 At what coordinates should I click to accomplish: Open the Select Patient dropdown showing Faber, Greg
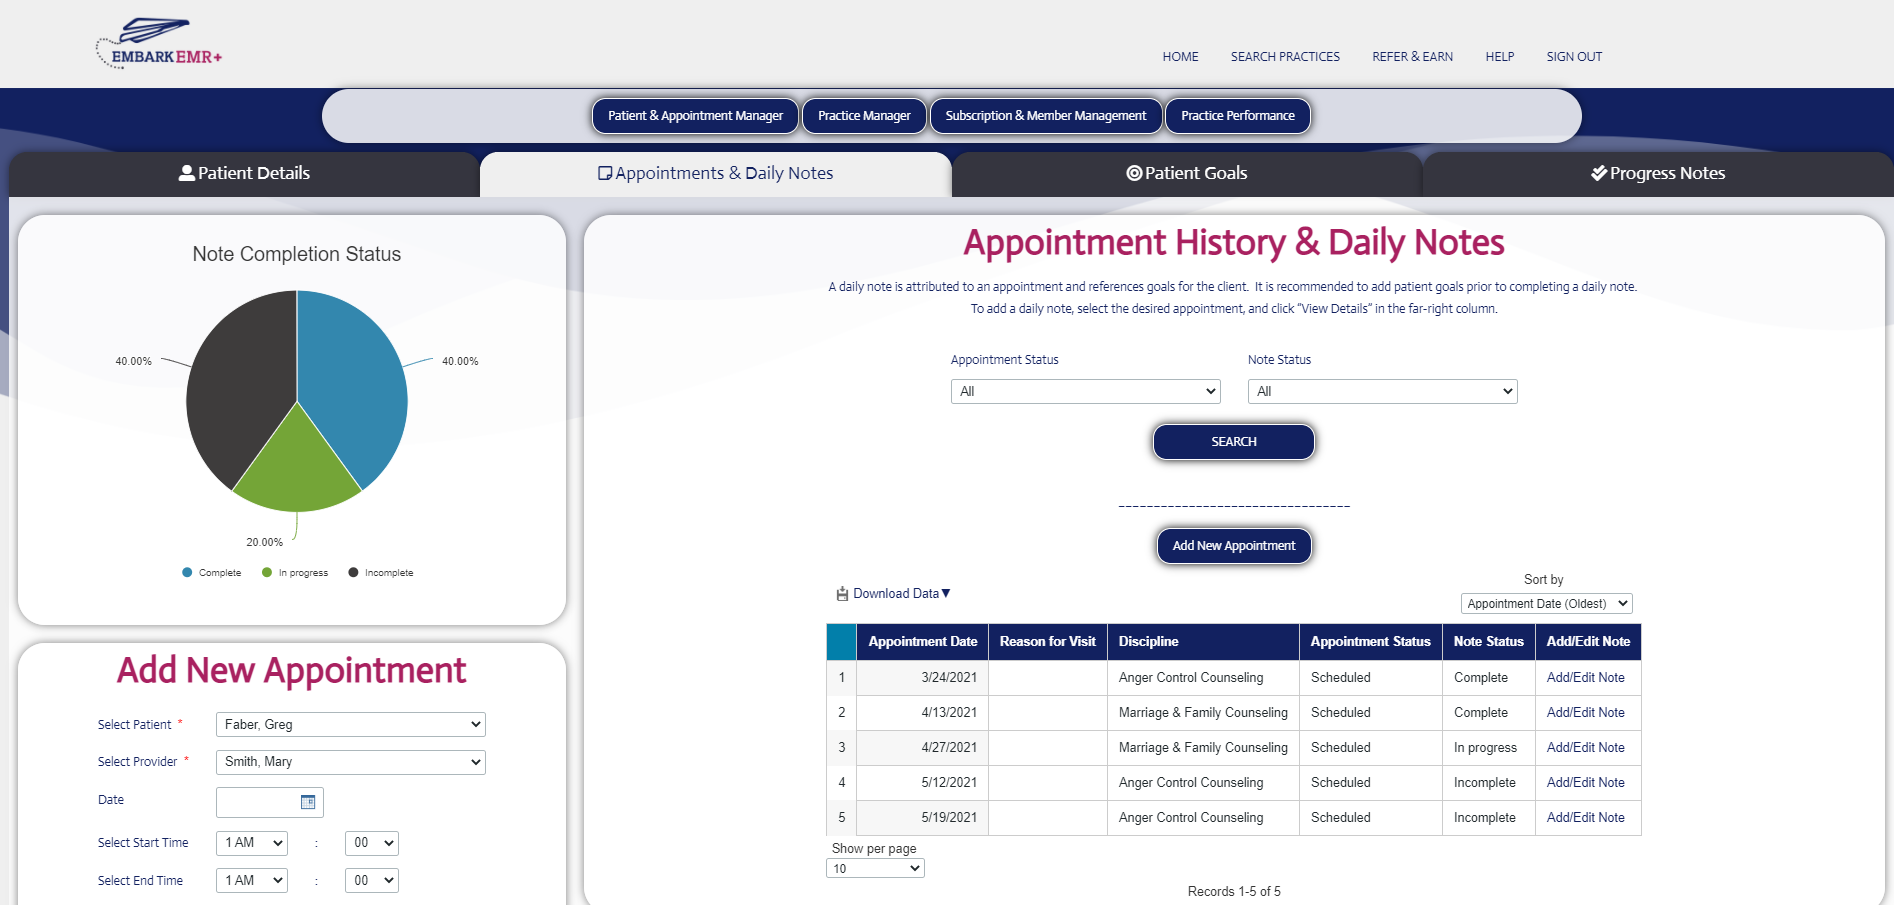(x=350, y=724)
